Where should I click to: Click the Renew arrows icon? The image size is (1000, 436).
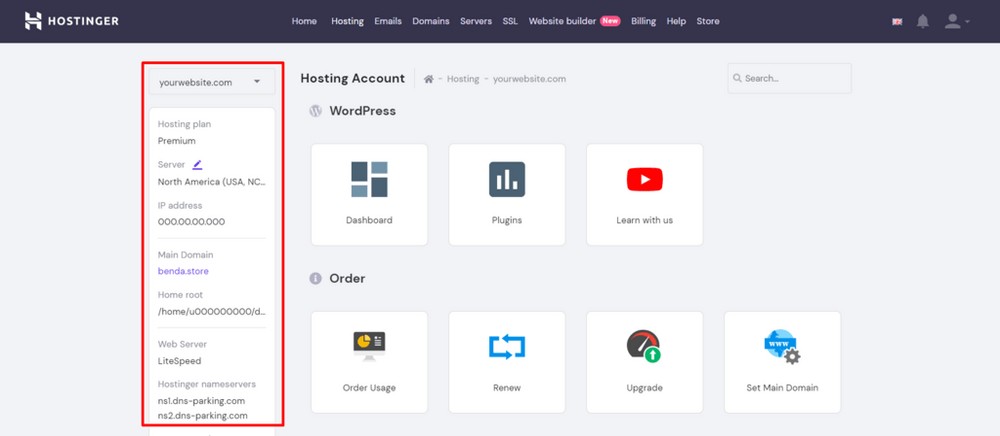coord(507,347)
